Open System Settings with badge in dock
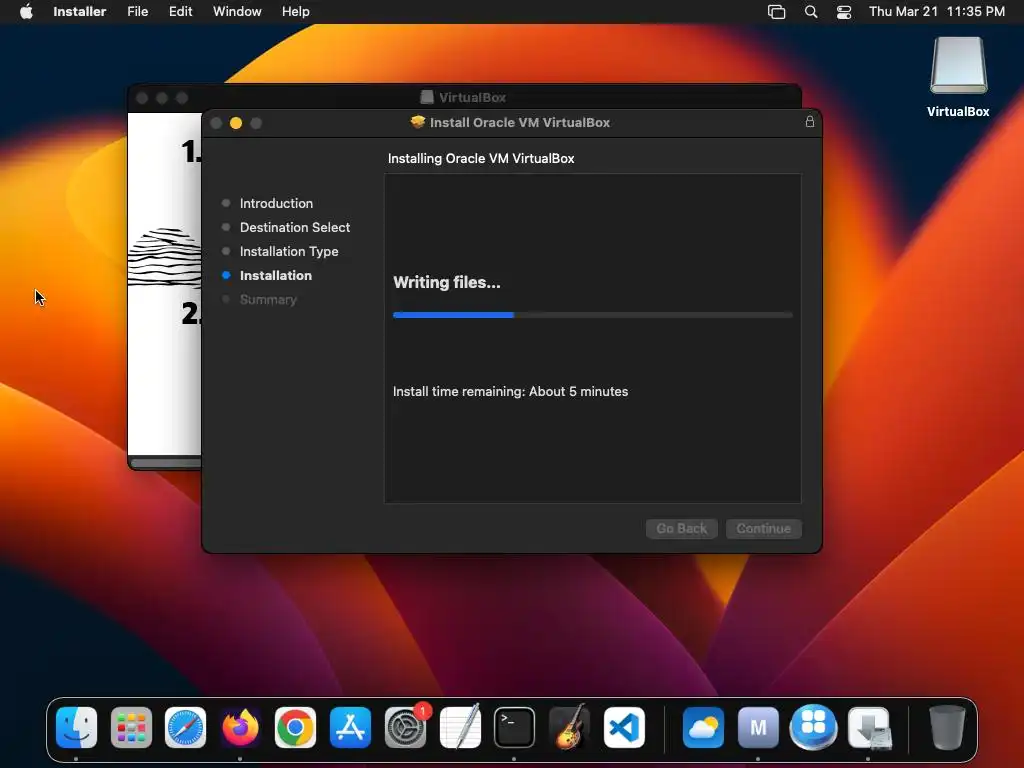 tap(405, 728)
